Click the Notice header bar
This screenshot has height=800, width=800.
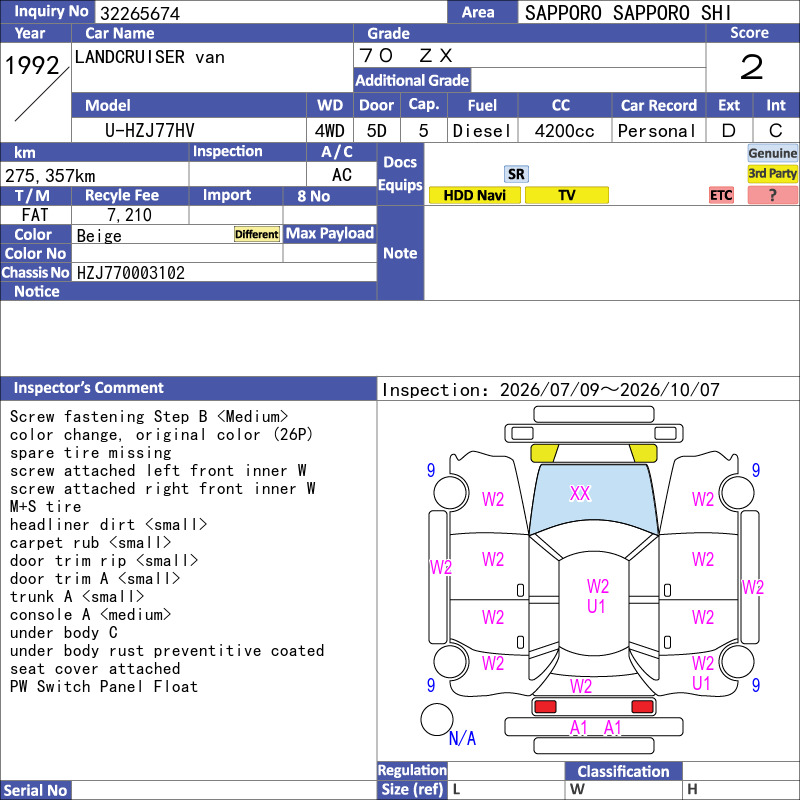pos(188,291)
